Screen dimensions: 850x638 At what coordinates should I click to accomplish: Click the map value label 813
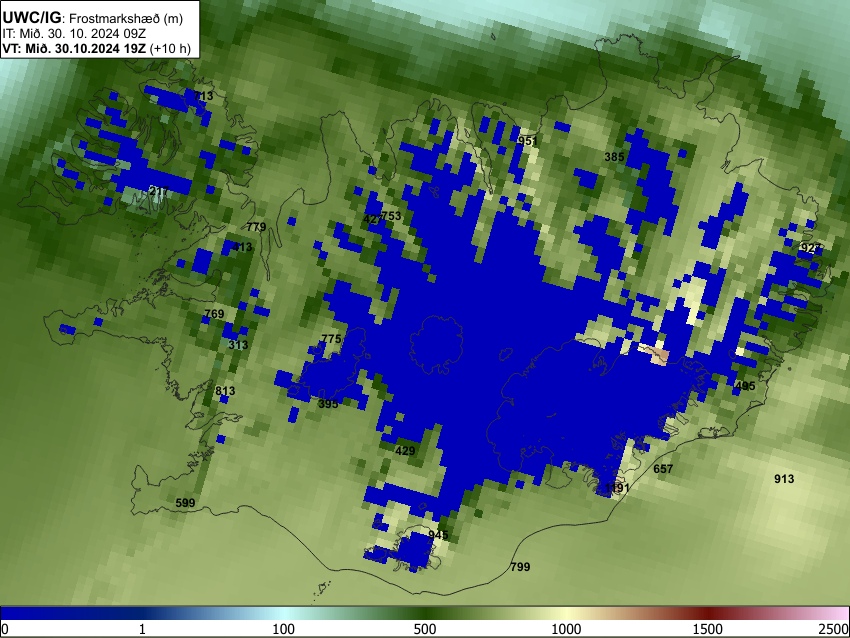pyautogui.click(x=225, y=391)
